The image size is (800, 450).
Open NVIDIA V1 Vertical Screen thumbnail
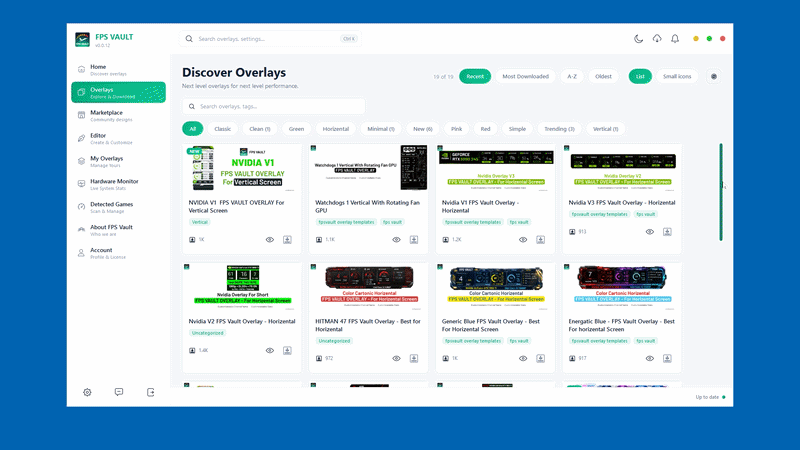point(242,169)
